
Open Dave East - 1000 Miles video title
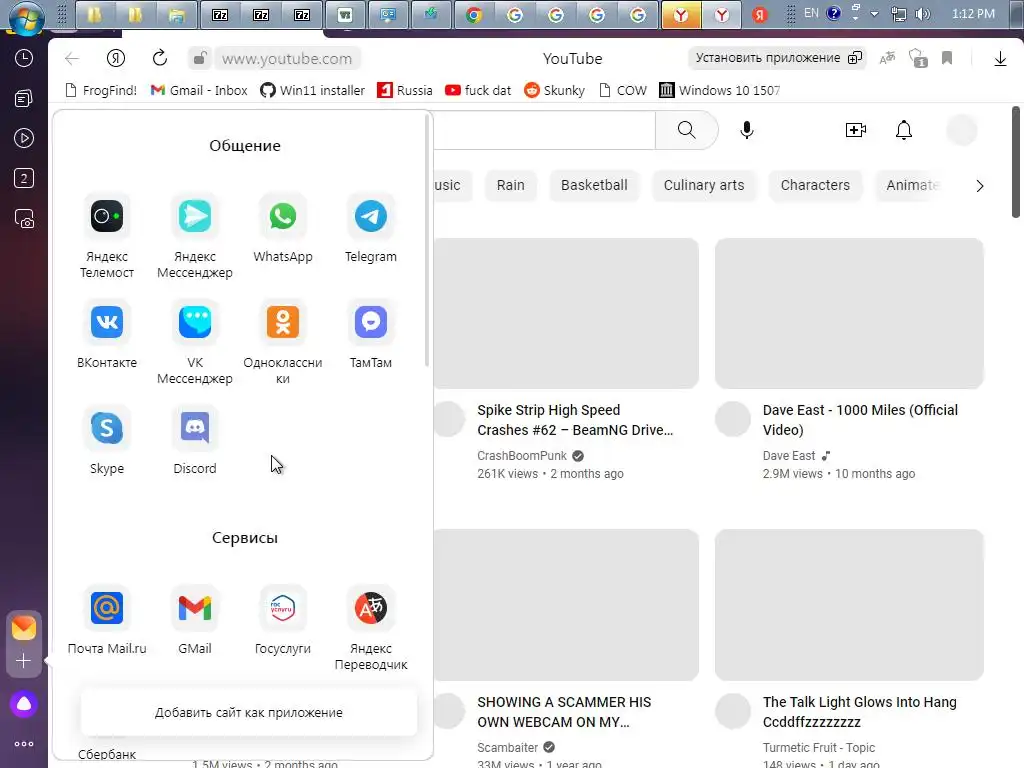pos(860,420)
